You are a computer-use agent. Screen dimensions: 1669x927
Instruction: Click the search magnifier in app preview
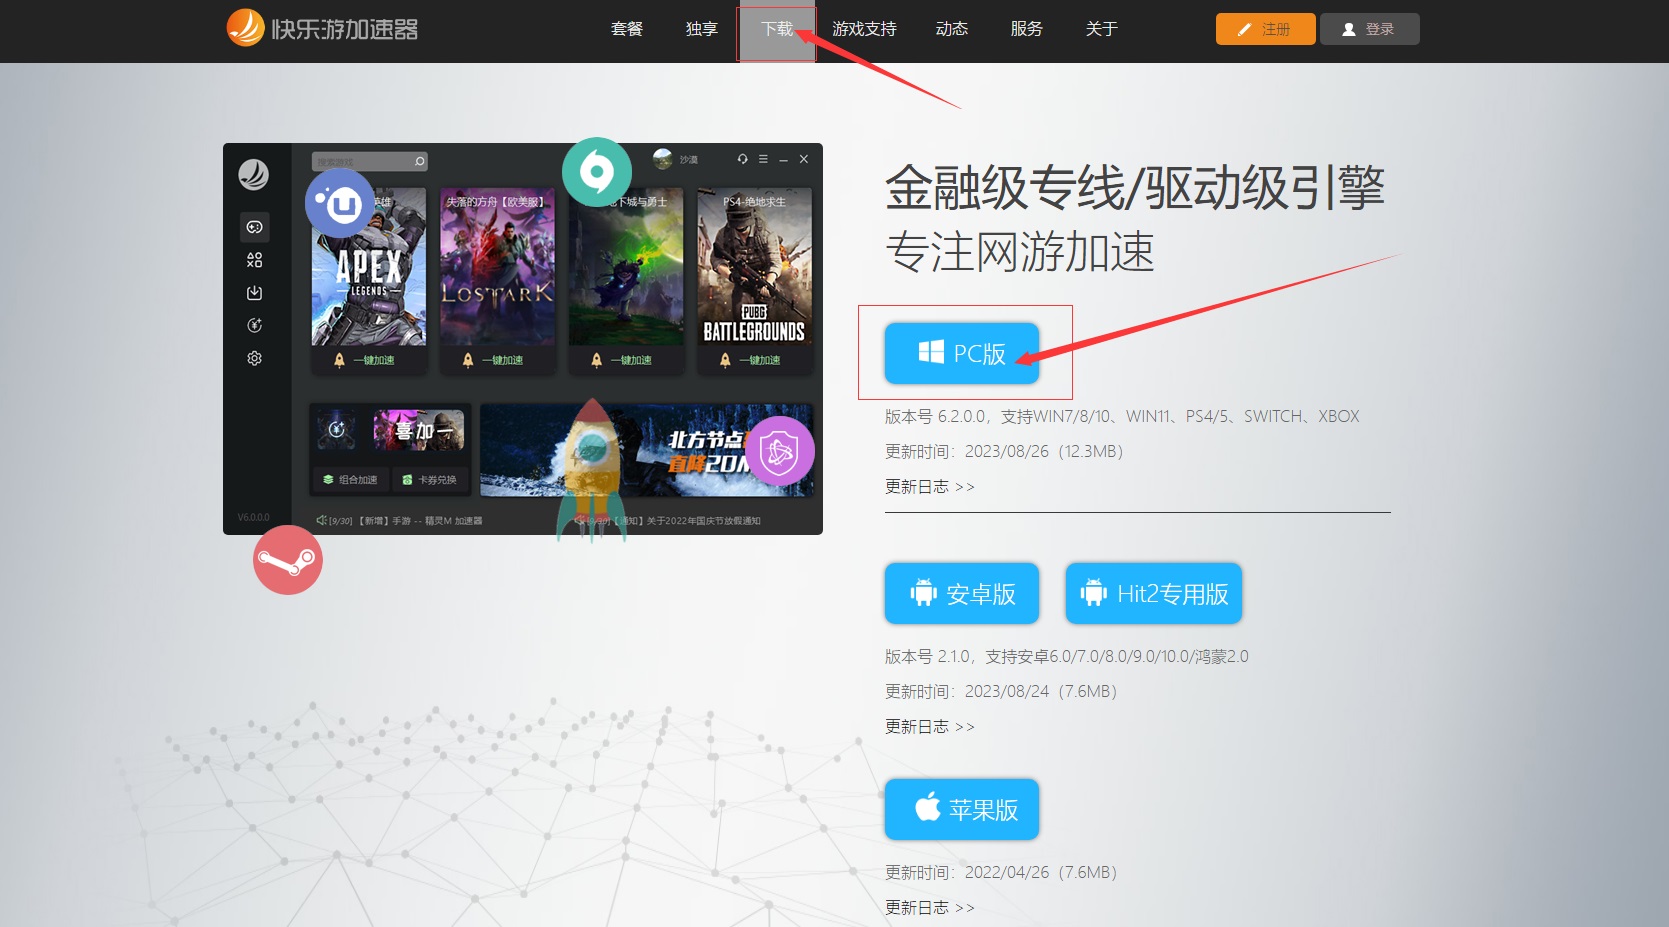[x=420, y=161]
